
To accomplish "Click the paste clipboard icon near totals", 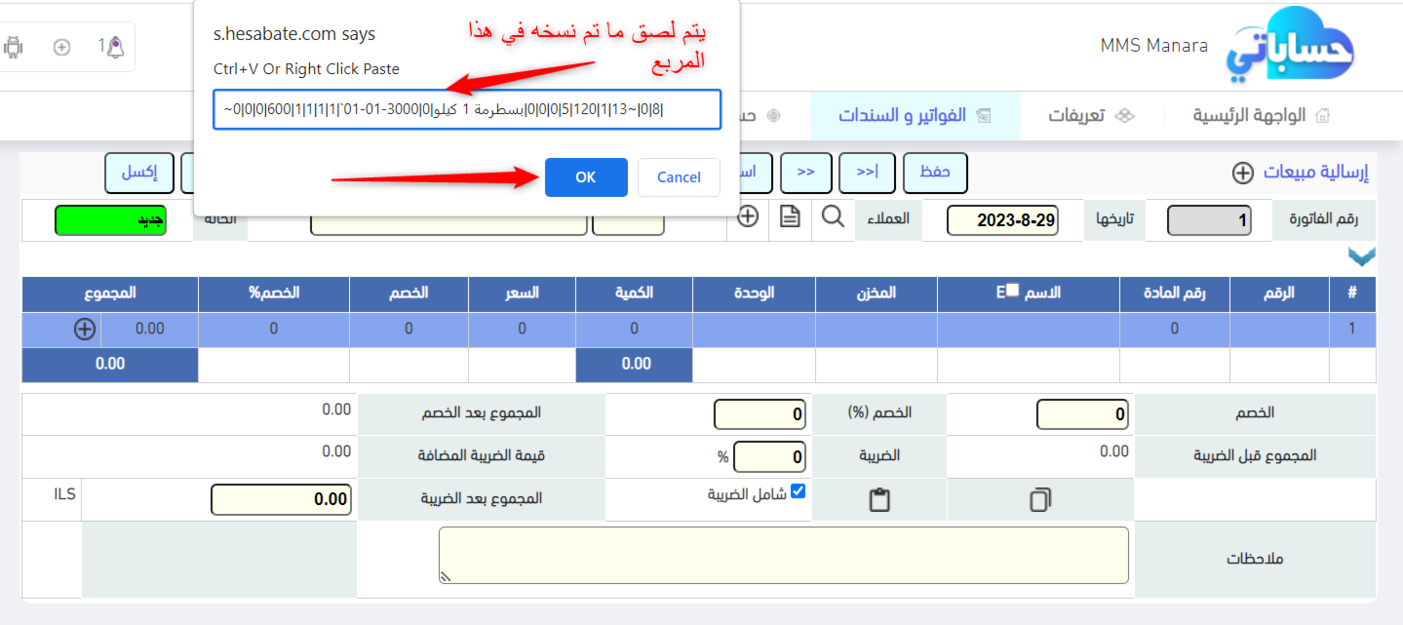I will pyautogui.click(x=879, y=500).
